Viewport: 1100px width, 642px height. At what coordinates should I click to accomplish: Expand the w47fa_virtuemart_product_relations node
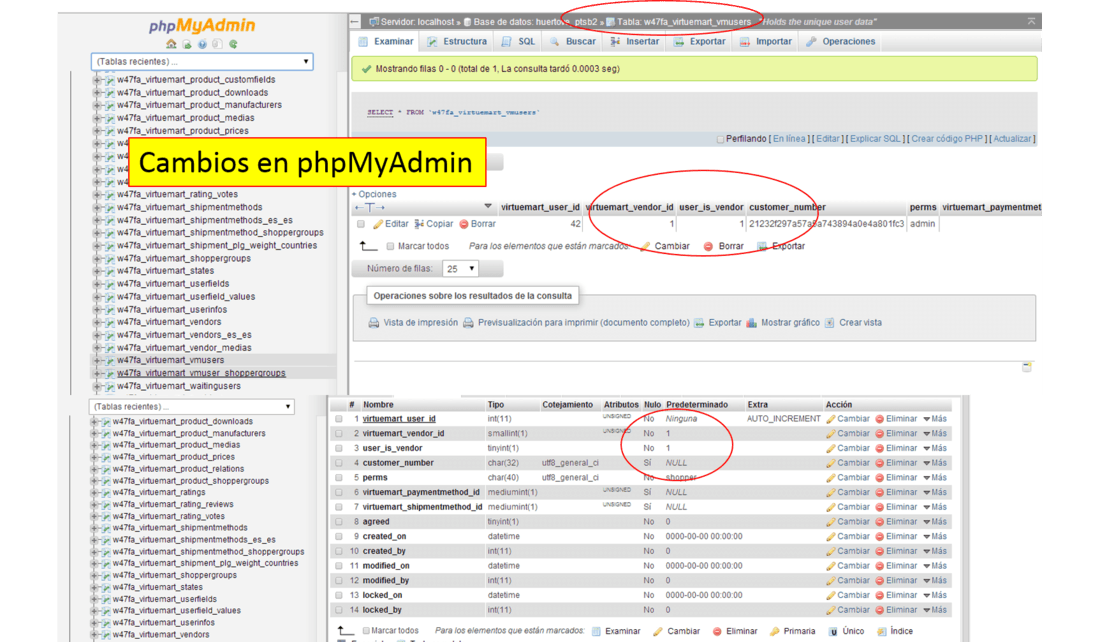tap(94, 469)
